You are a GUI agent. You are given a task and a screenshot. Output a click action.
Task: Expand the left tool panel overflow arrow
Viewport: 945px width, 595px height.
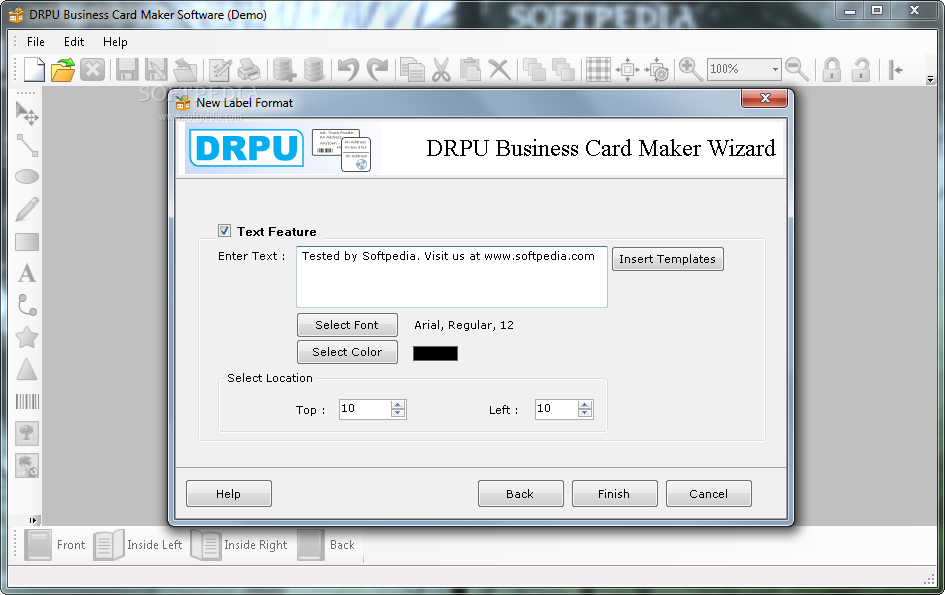[33, 520]
